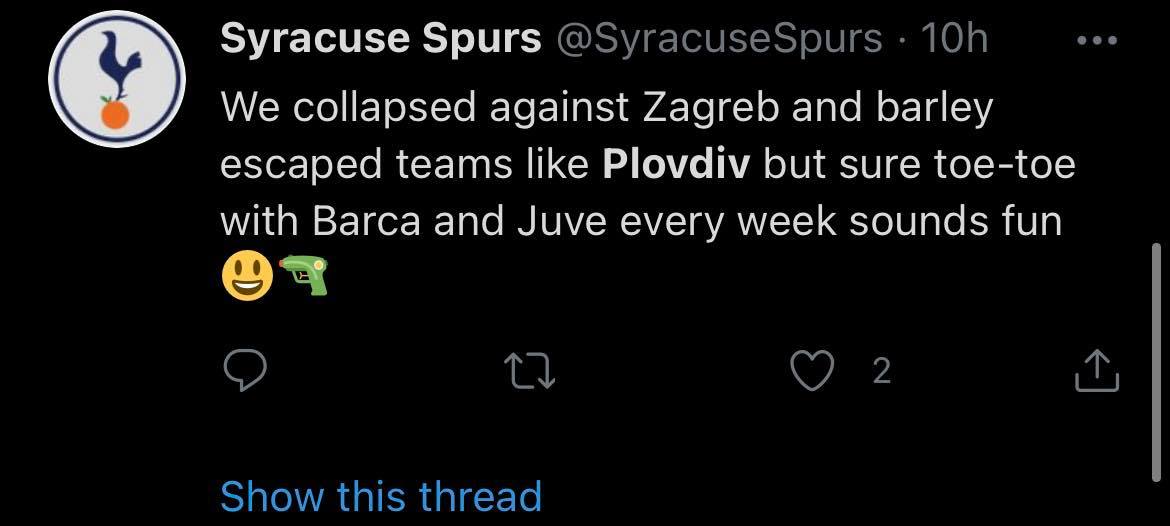Open the three-dot more options menu
Viewport: 1170px width, 526px height.
(x=1098, y=41)
